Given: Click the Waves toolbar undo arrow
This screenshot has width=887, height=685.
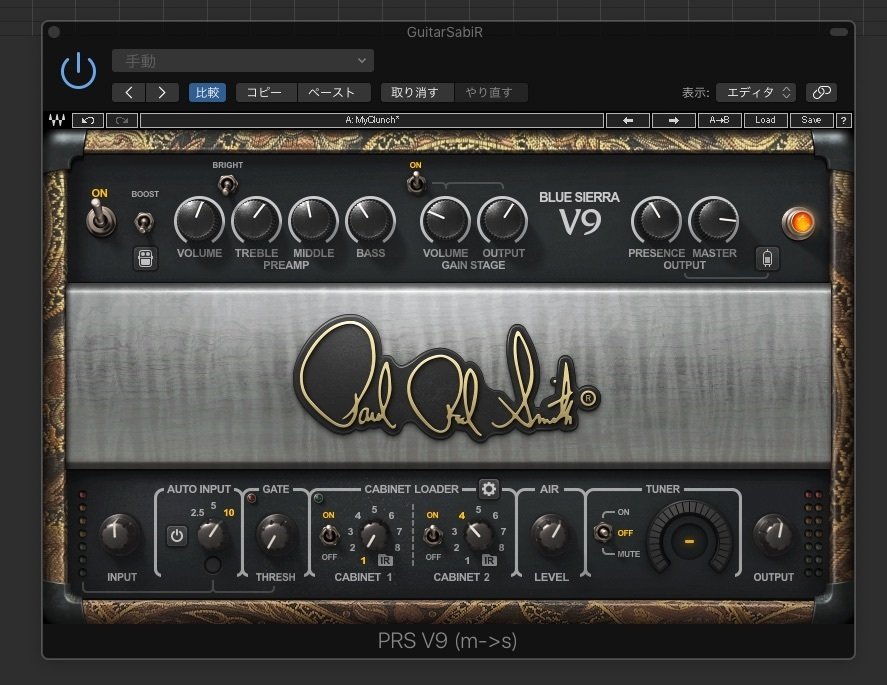Looking at the screenshot, I should (x=88, y=120).
